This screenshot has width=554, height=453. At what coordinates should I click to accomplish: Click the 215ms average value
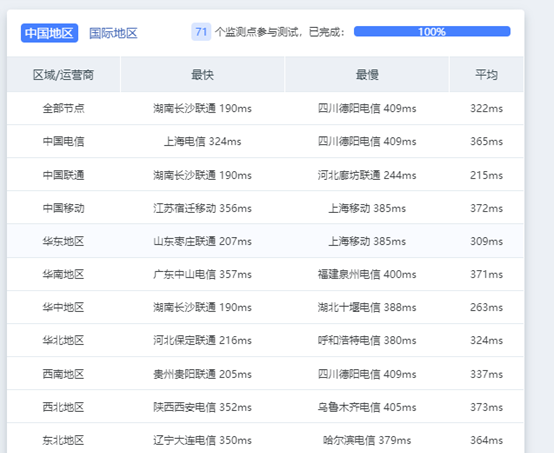pyautogui.click(x=487, y=175)
